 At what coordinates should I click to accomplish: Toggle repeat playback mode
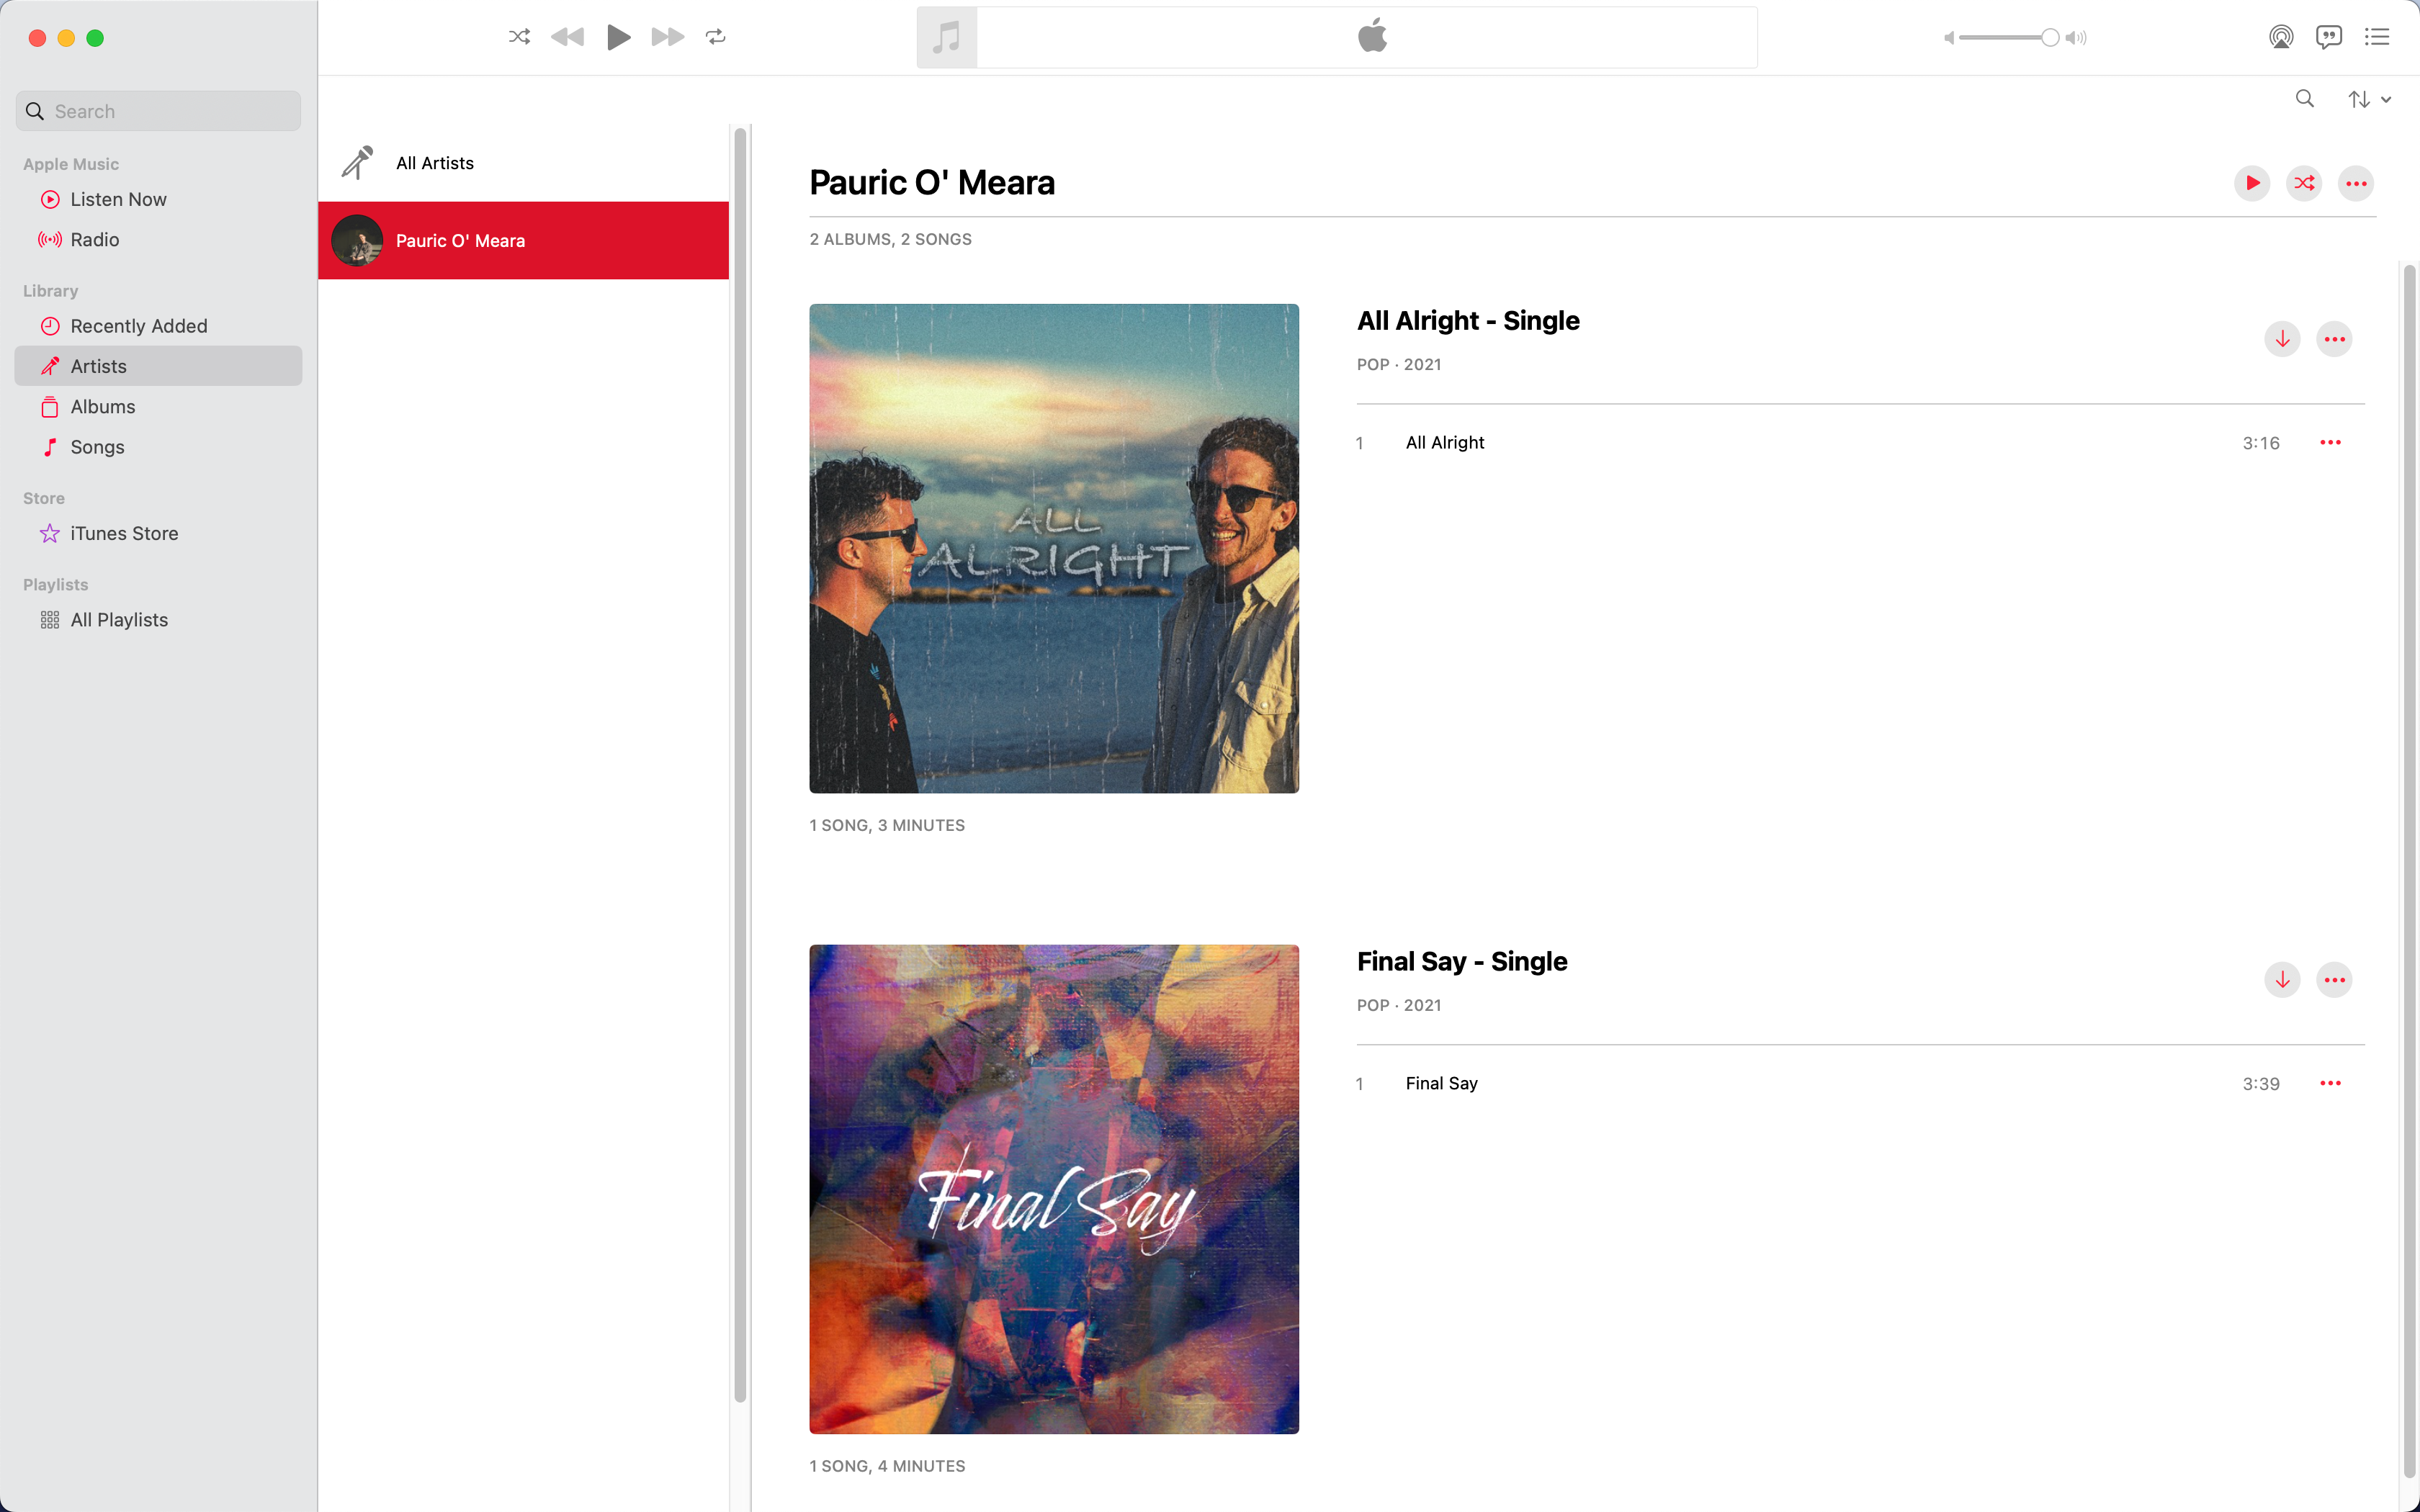pos(715,37)
